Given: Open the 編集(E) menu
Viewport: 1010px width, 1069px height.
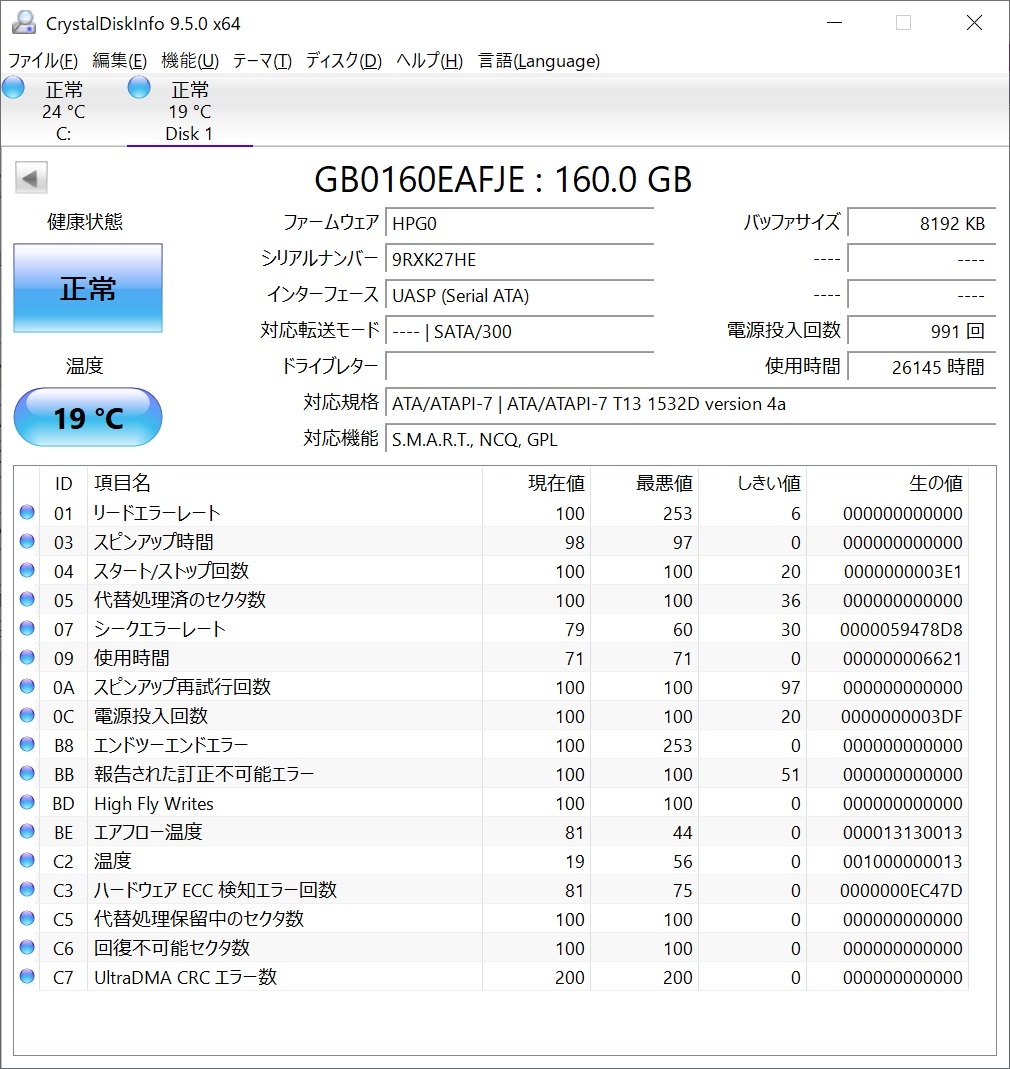Looking at the screenshot, I should click(x=119, y=61).
